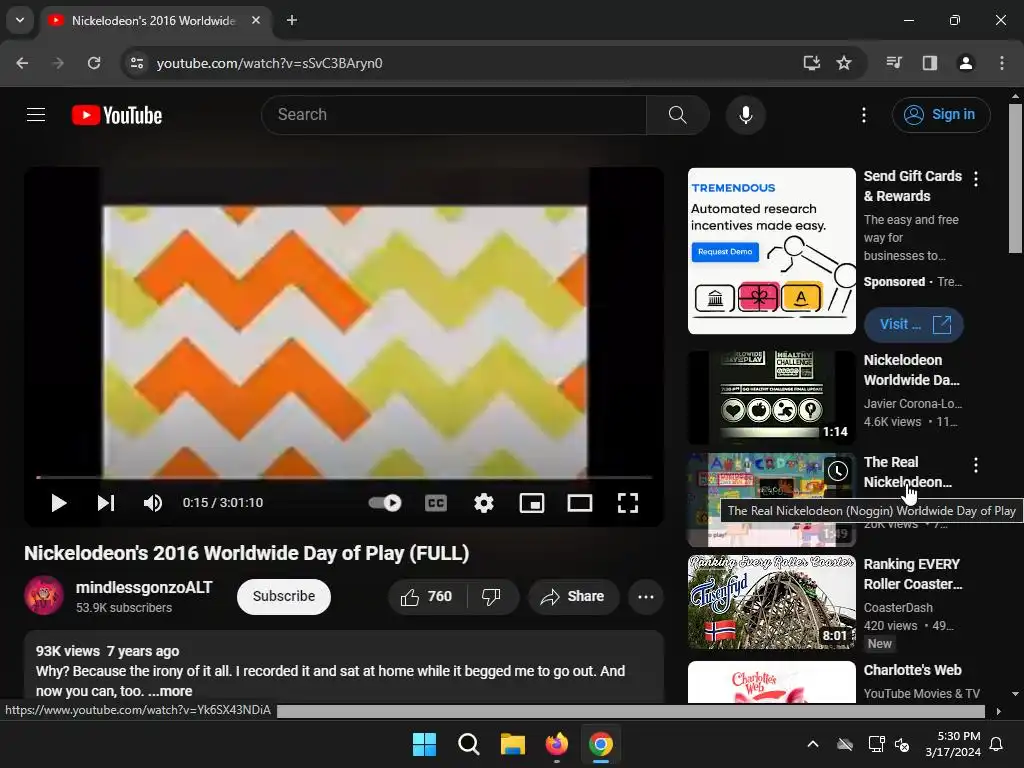Open the notifications bell in tray
The image size is (1024, 768).
point(997,744)
